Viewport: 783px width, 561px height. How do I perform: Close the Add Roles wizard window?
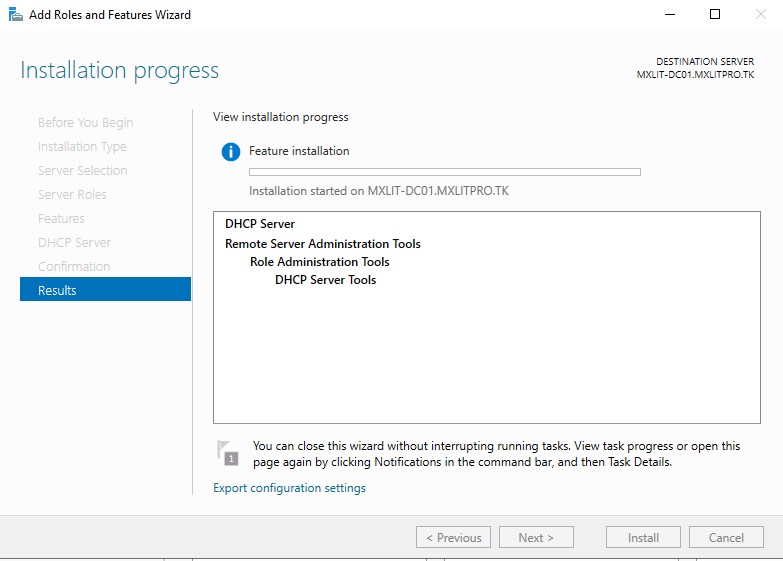pyautogui.click(x=761, y=15)
